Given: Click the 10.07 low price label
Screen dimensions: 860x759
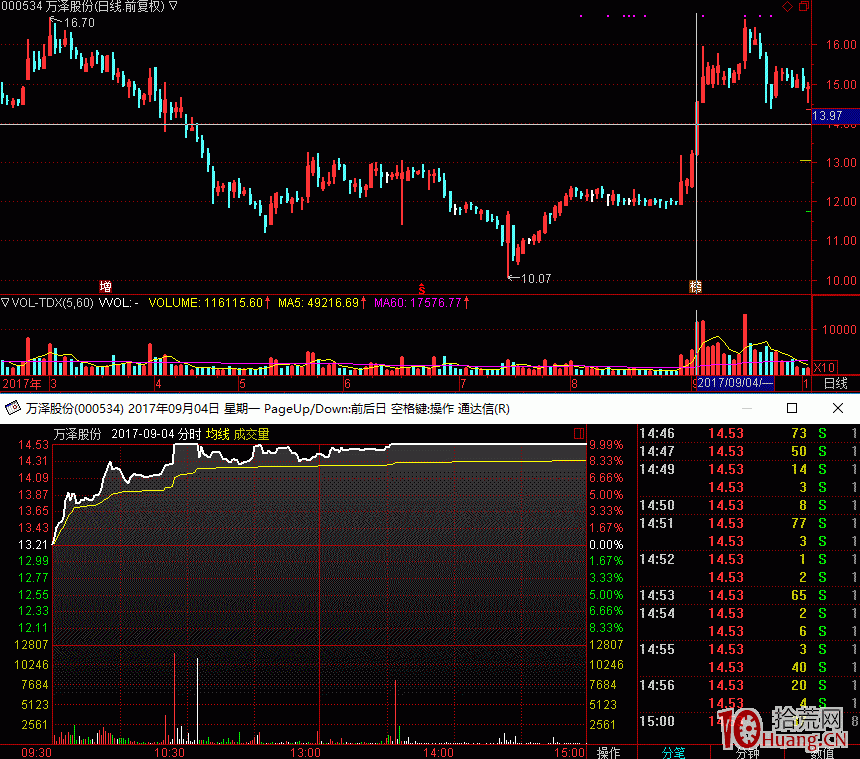Looking at the screenshot, I should coord(535,279).
